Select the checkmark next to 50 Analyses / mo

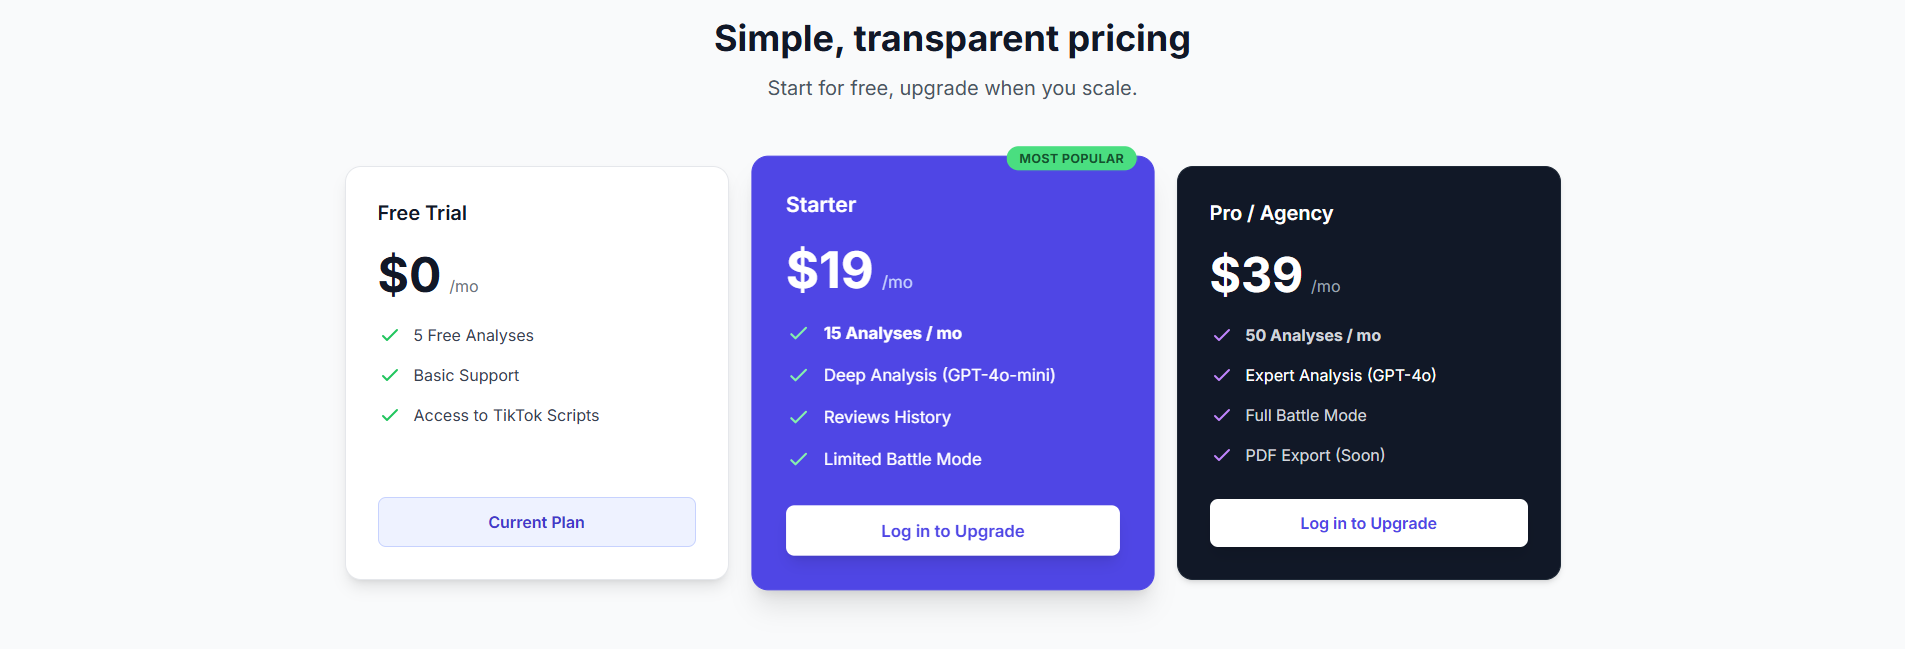1222,335
